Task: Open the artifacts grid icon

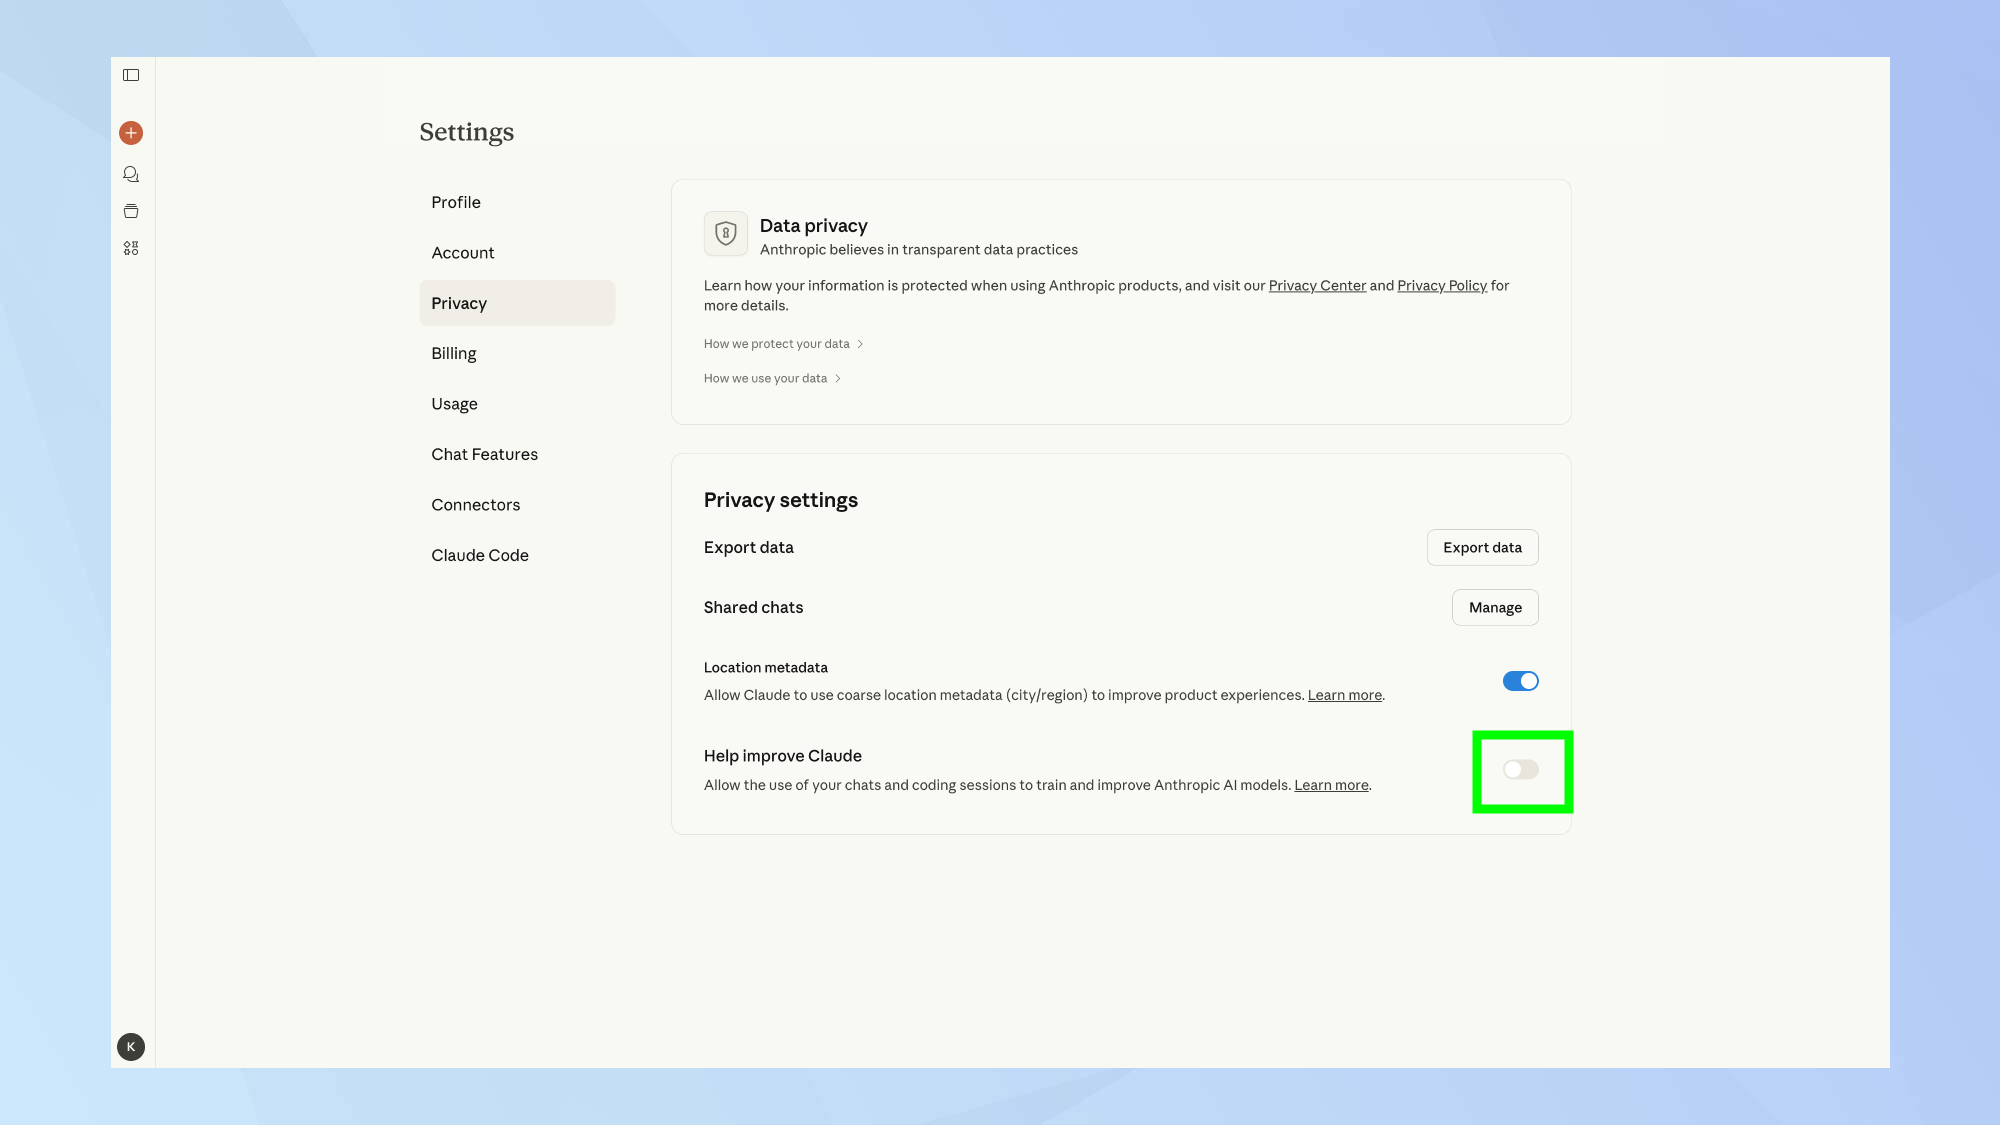Action: point(131,248)
